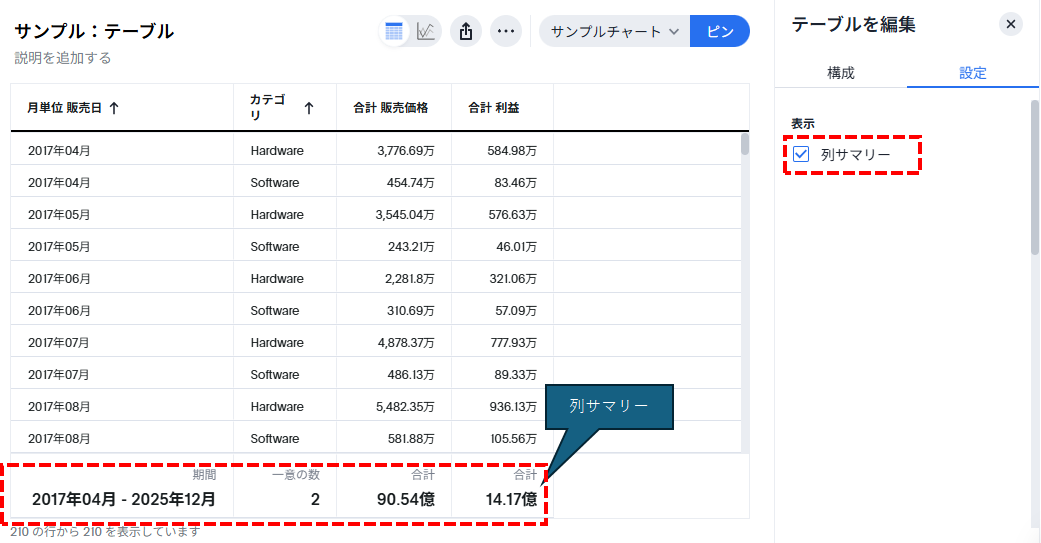Click 2017年07月 date in the 777.93万 row
Screen dimensions: 1041x543
59,343
